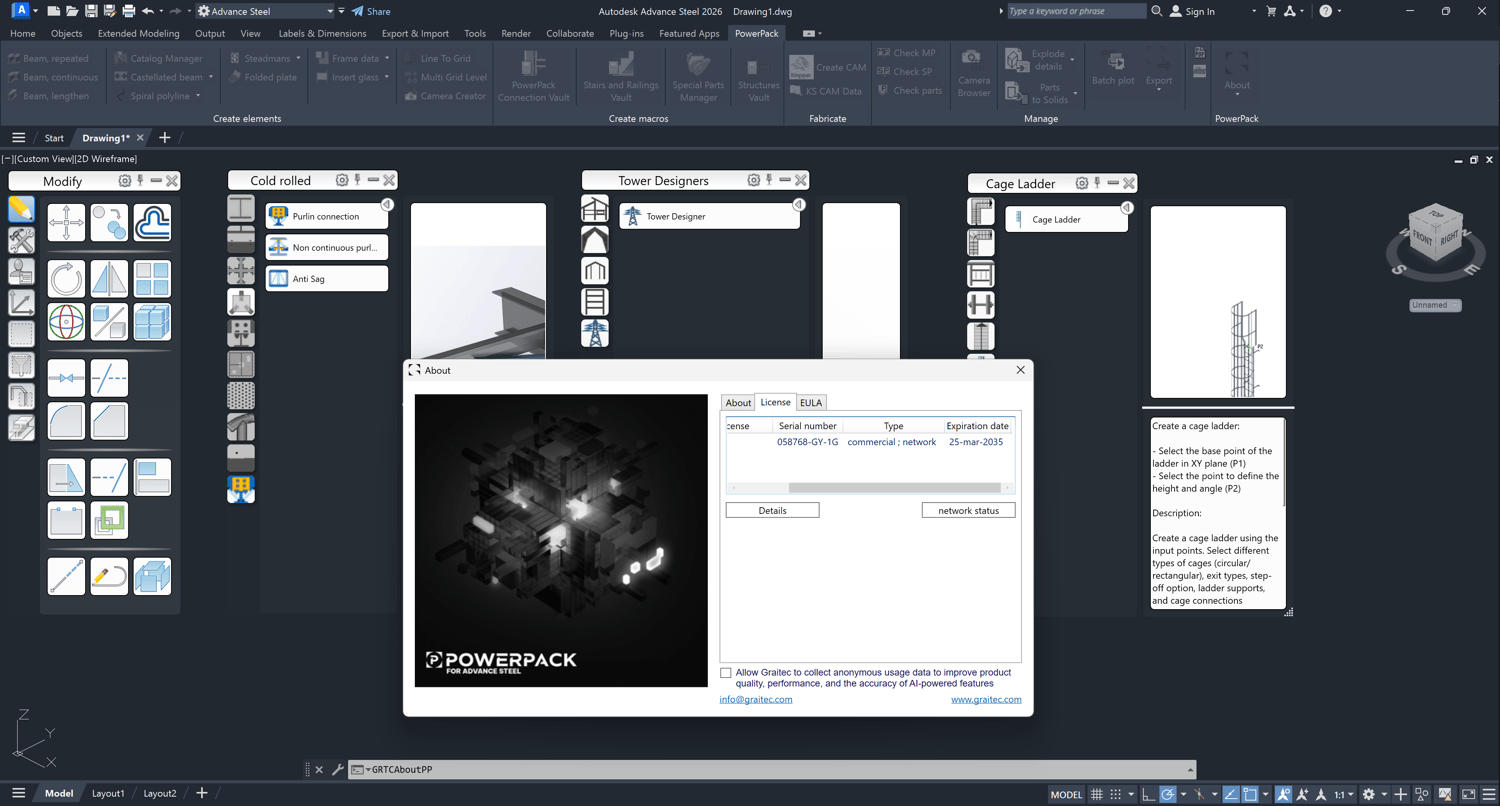Expand the Unnamed ViewCube coordinate dropdown
This screenshot has height=806, width=1500.
click(1435, 305)
